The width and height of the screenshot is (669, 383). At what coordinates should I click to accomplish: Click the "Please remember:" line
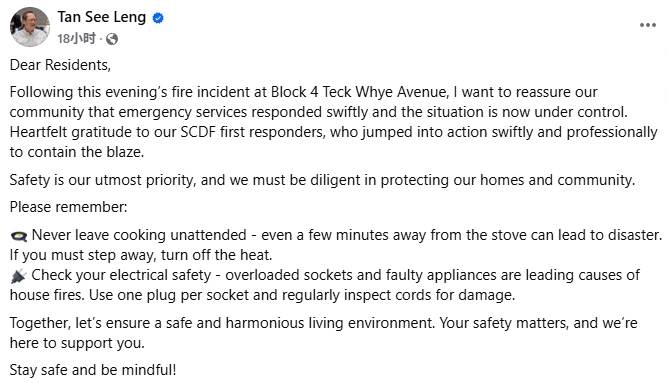69,207
